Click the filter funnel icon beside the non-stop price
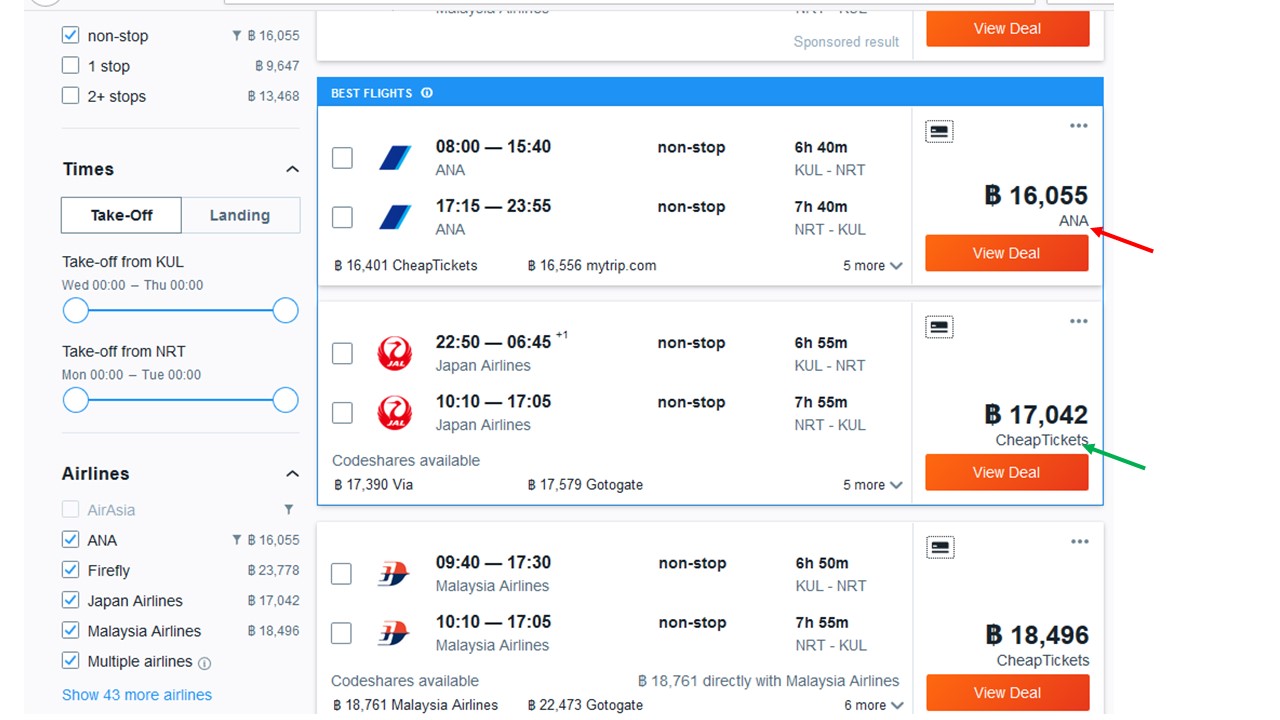The image size is (1280, 720). (237, 36)
